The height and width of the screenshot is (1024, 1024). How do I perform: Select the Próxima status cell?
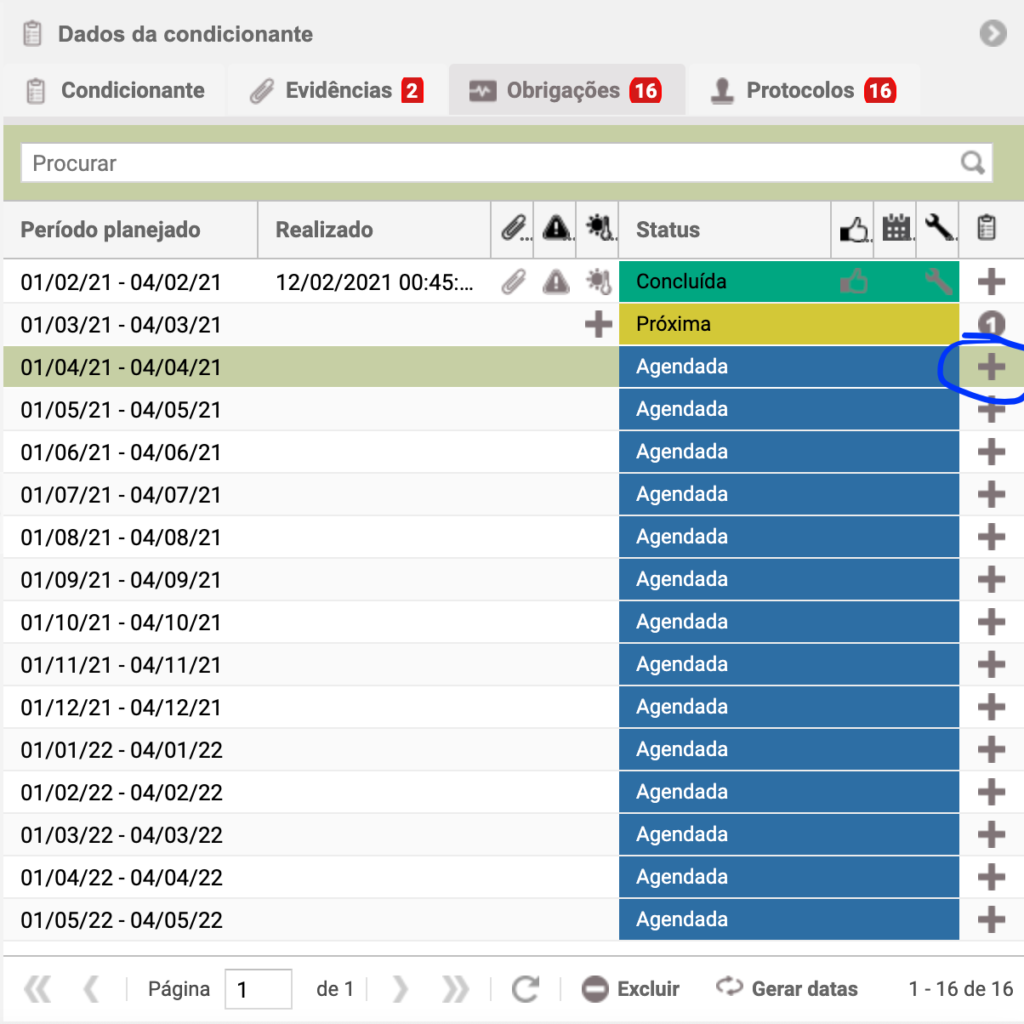click(x=724, y=324)
